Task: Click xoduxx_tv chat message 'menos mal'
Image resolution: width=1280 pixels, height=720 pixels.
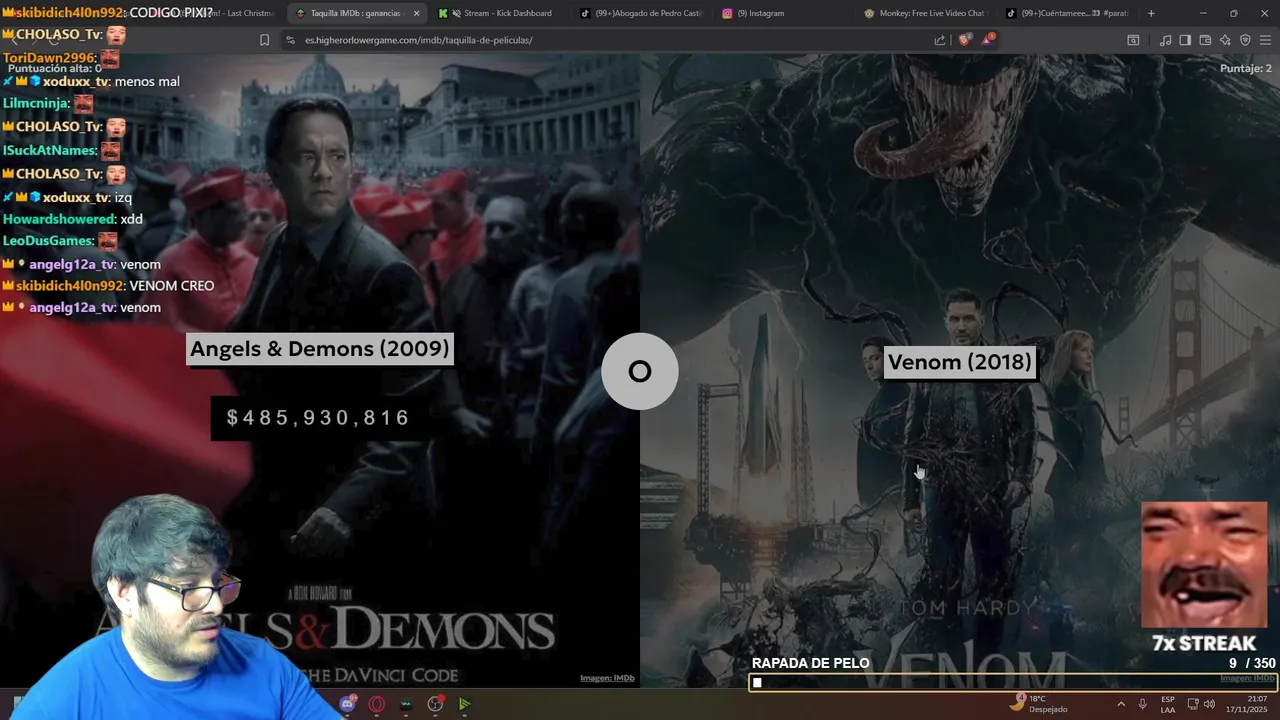Action: point(147,81)
